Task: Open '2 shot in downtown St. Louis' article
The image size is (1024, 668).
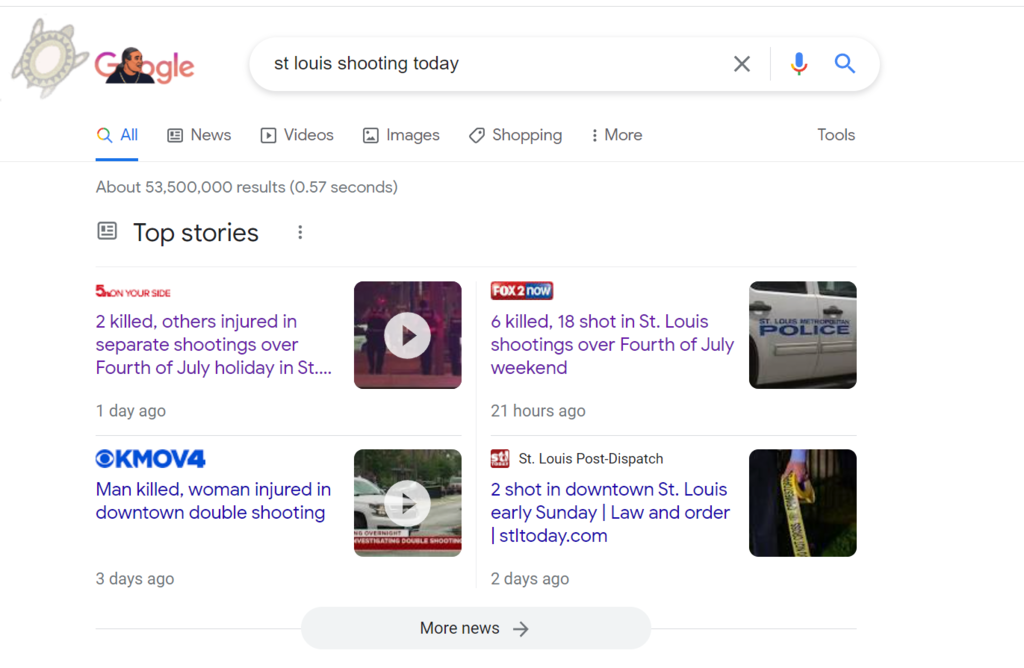Action: [x=610, y=512]
